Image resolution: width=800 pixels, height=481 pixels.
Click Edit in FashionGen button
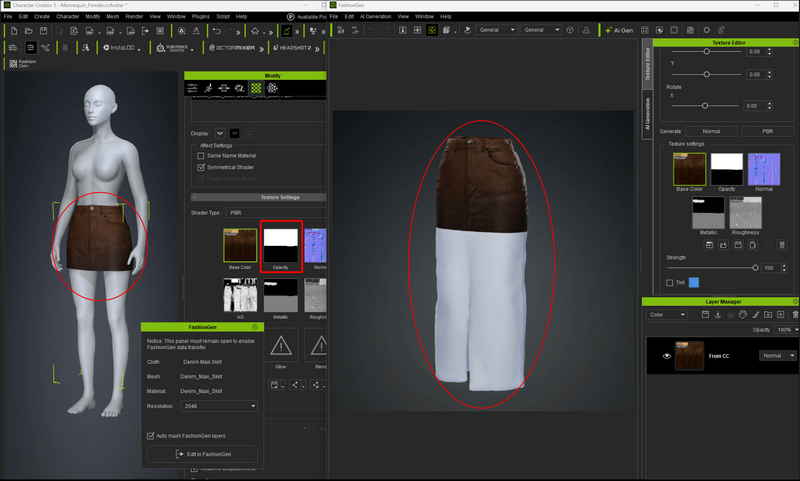[x=203, y=454]
